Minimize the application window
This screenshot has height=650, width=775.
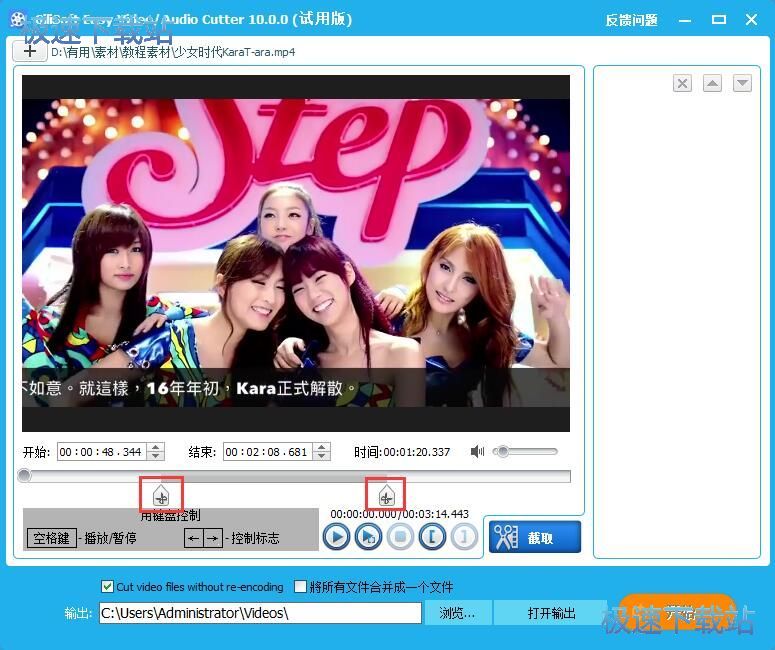[x=685, y=20]
